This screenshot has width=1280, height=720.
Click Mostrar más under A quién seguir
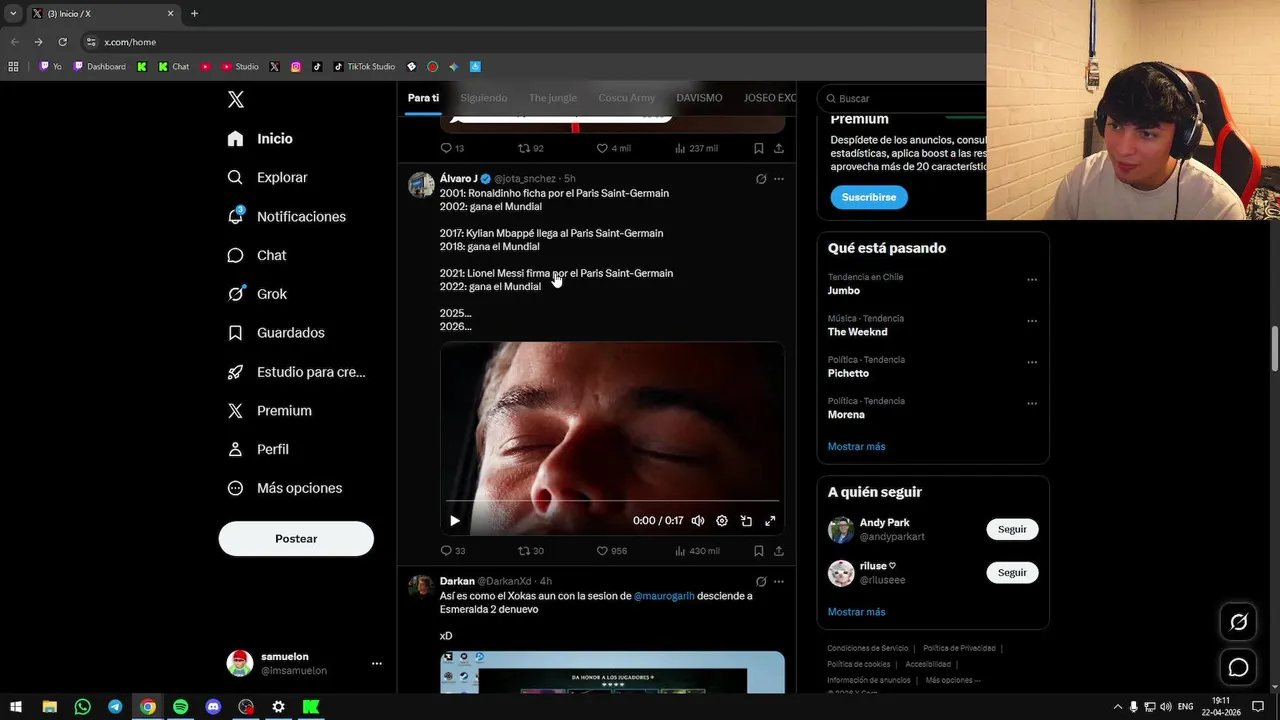point(856,612)
